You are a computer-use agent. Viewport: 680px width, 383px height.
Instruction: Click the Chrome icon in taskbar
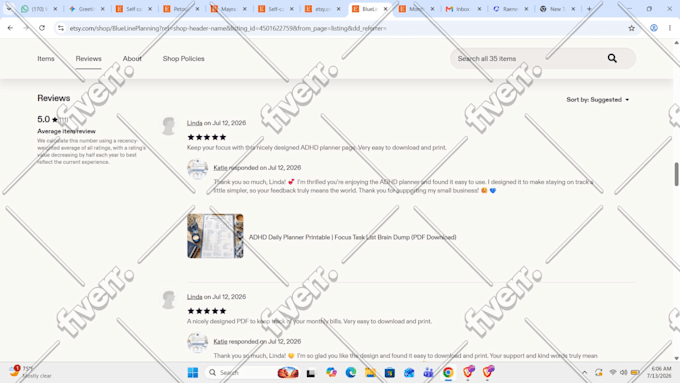[448, 373]
